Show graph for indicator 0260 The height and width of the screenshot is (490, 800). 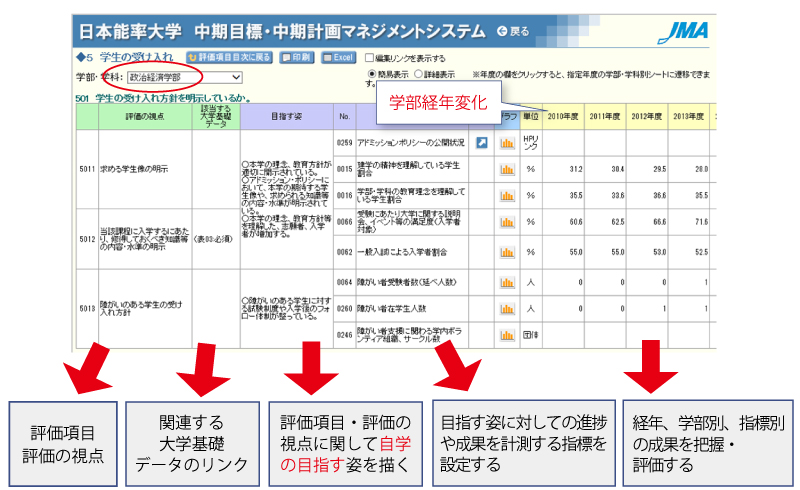click(x=507, y=309)
